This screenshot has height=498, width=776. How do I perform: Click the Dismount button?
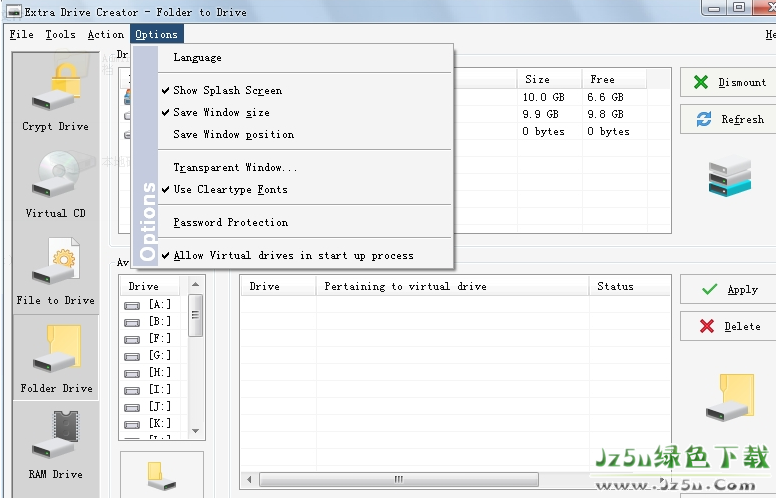point(729,82)
